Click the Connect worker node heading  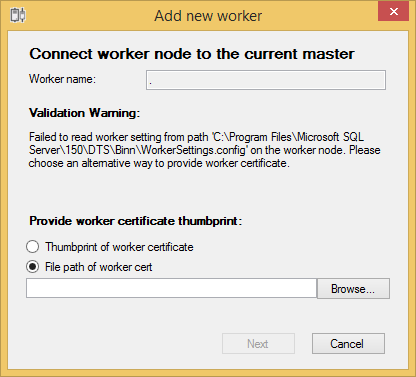coord(192,54)
